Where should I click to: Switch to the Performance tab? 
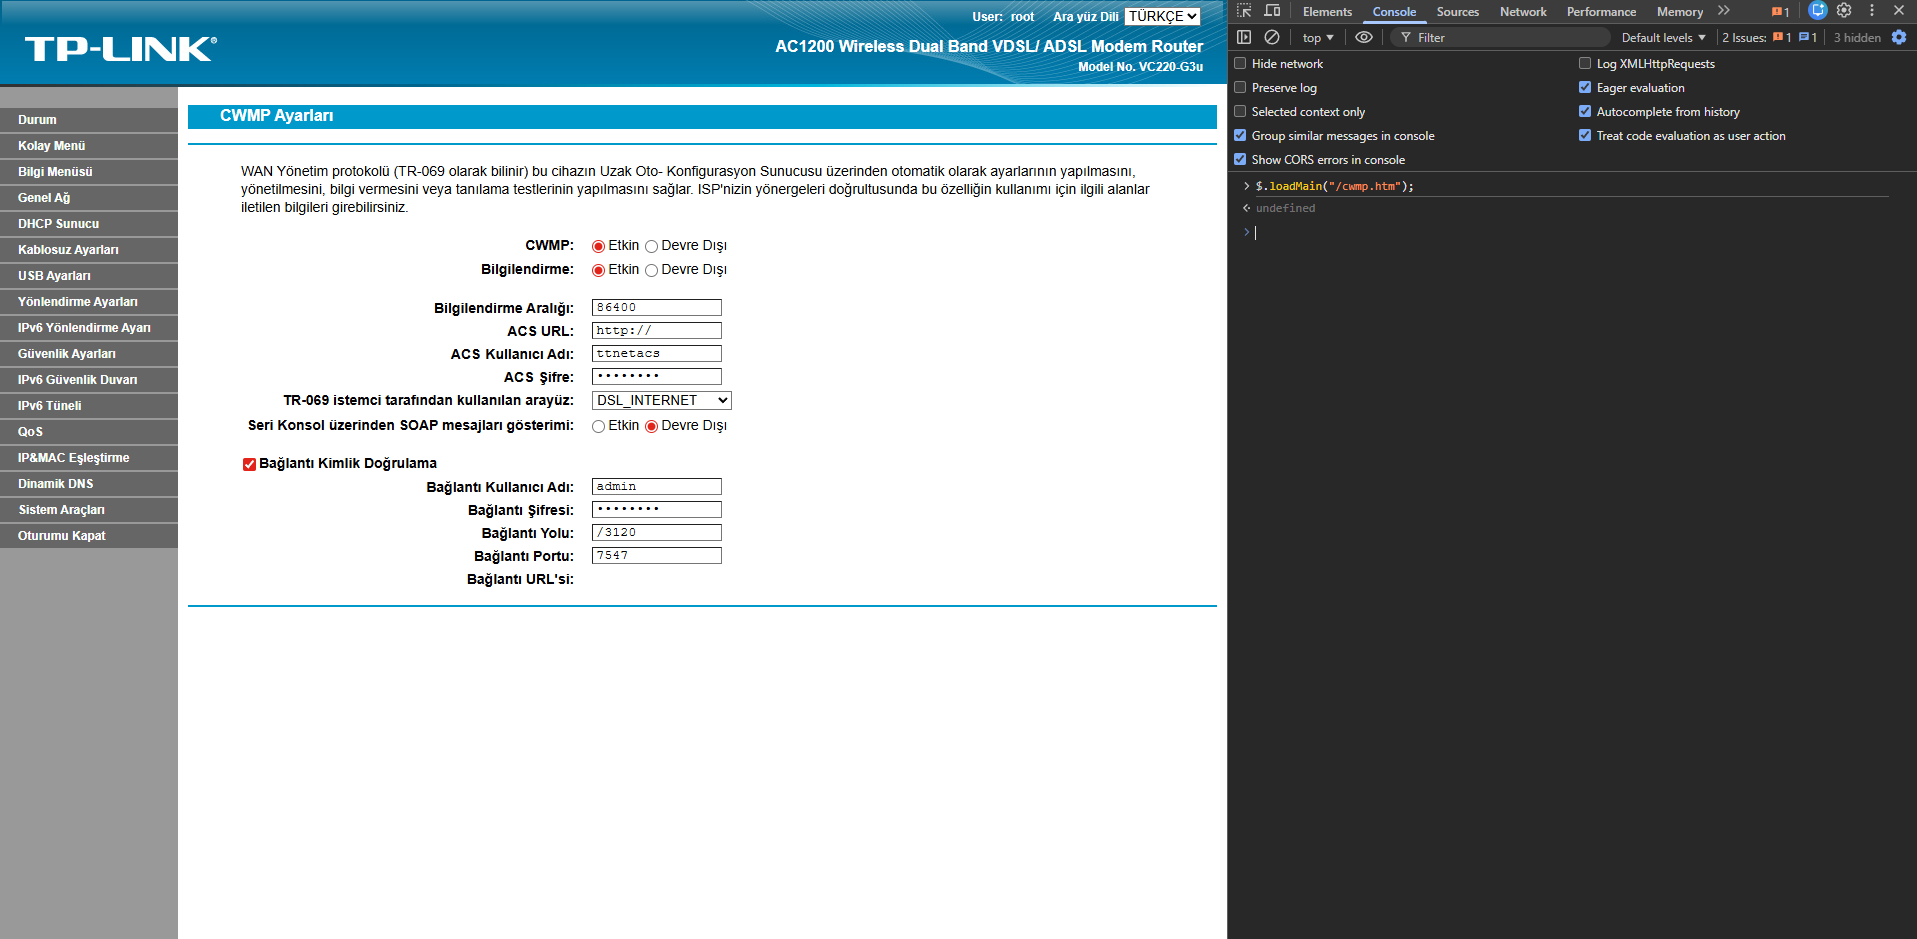pos(1601,12)
